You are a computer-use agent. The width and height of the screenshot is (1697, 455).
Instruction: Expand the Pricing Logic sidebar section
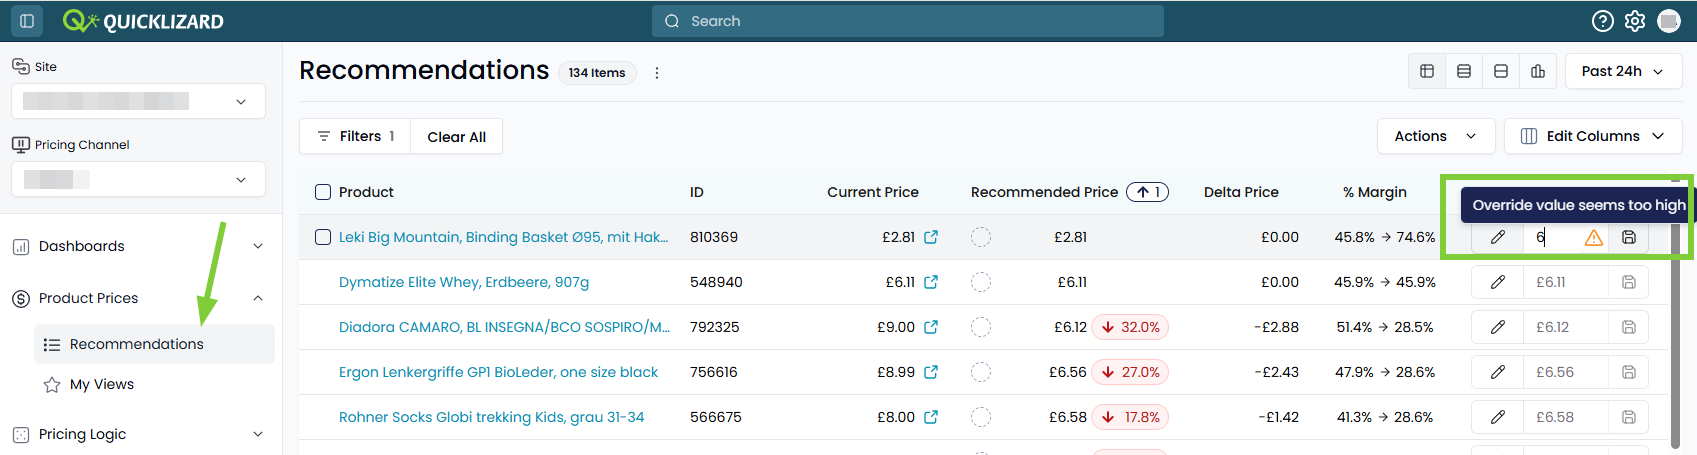pyautogui.click(x=138, y=434)
